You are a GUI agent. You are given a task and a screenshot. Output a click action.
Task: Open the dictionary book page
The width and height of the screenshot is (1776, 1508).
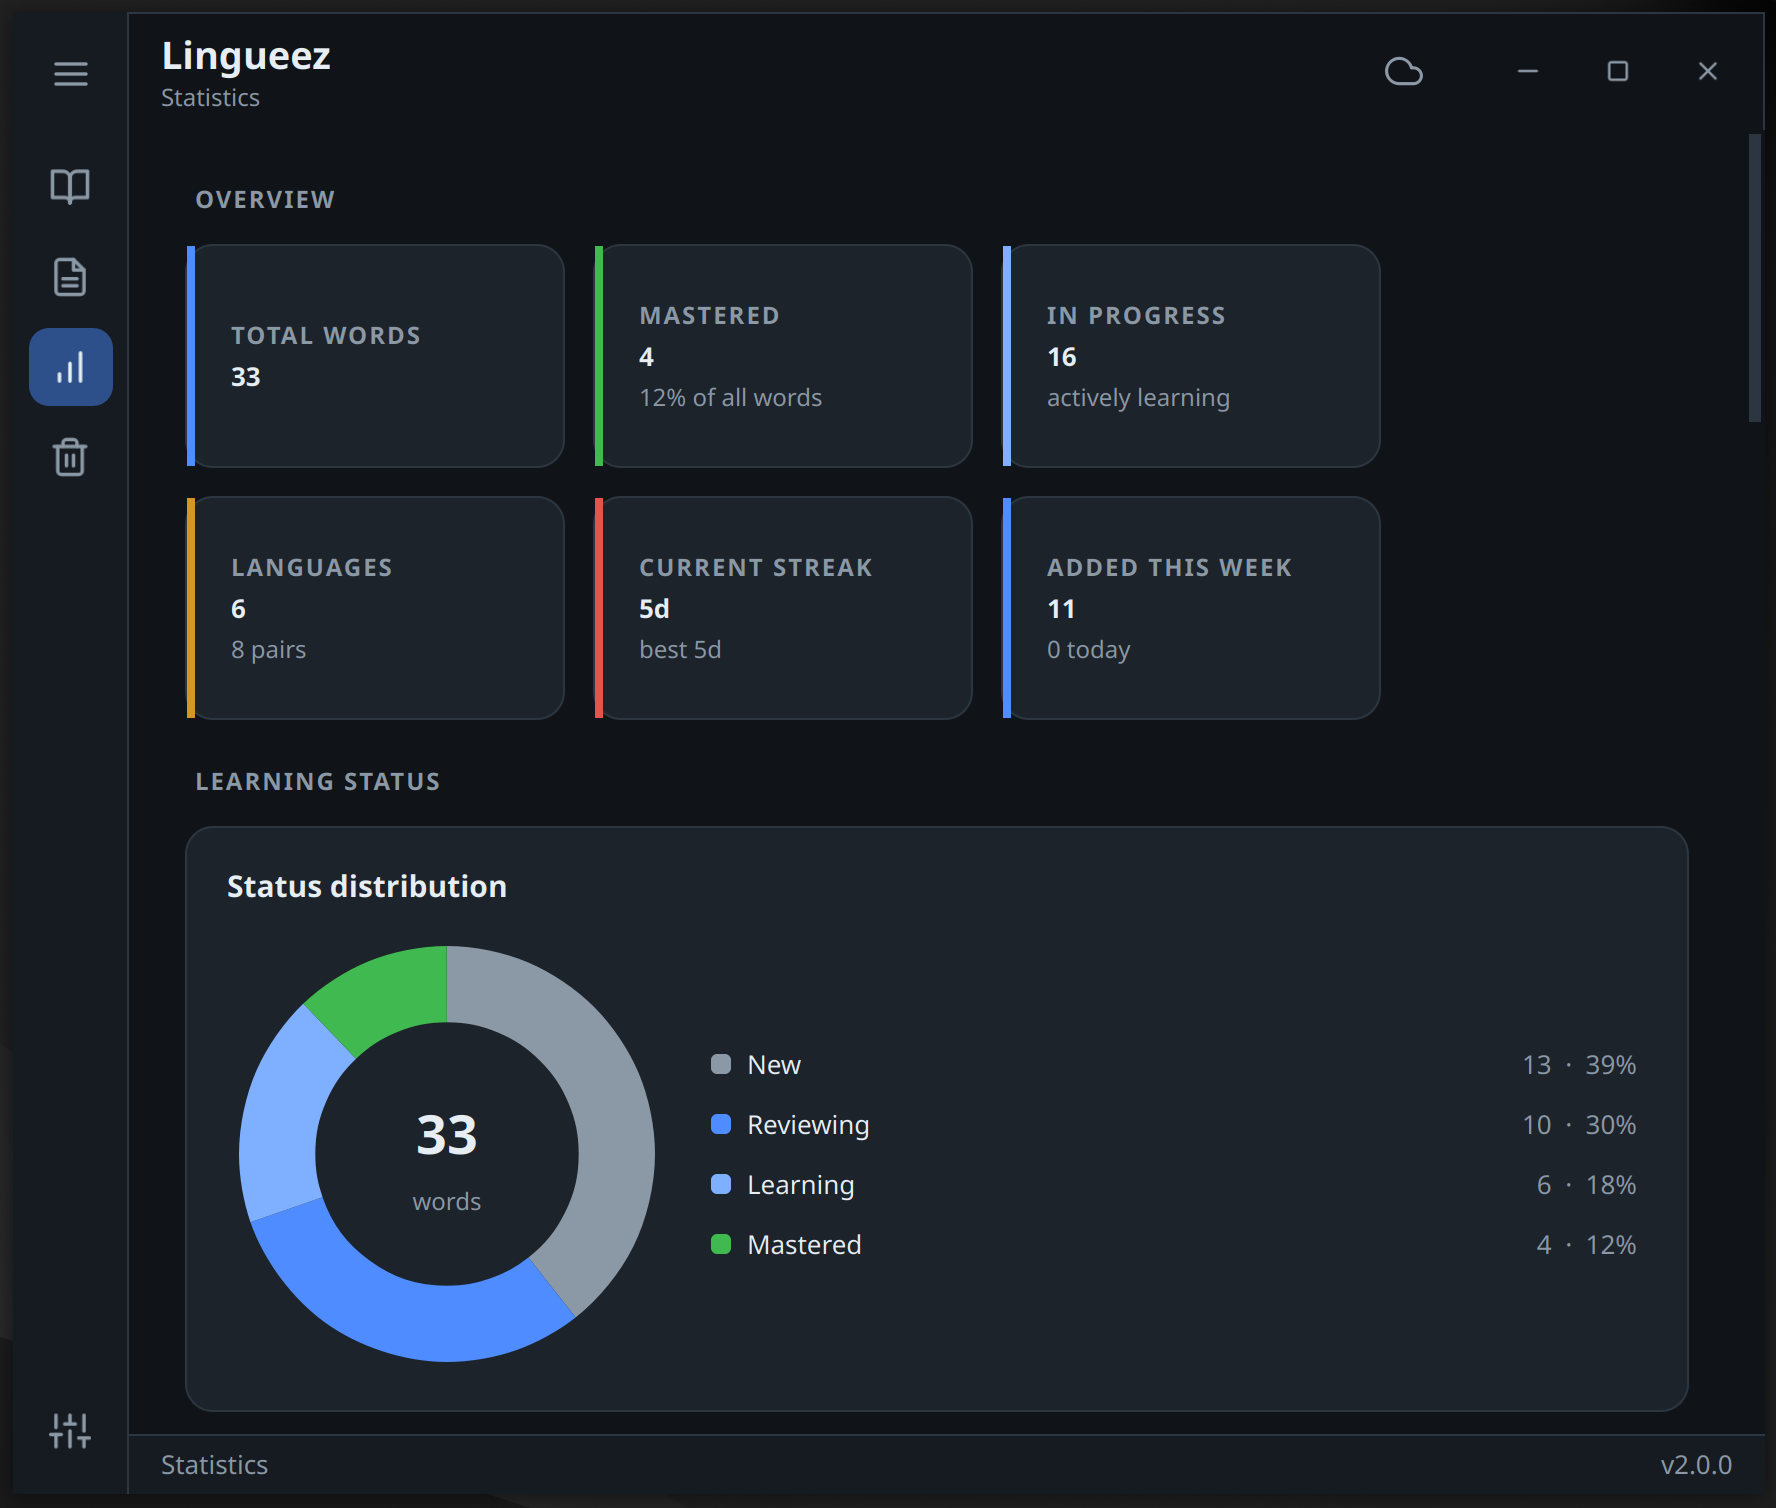(x=70, y=186)
